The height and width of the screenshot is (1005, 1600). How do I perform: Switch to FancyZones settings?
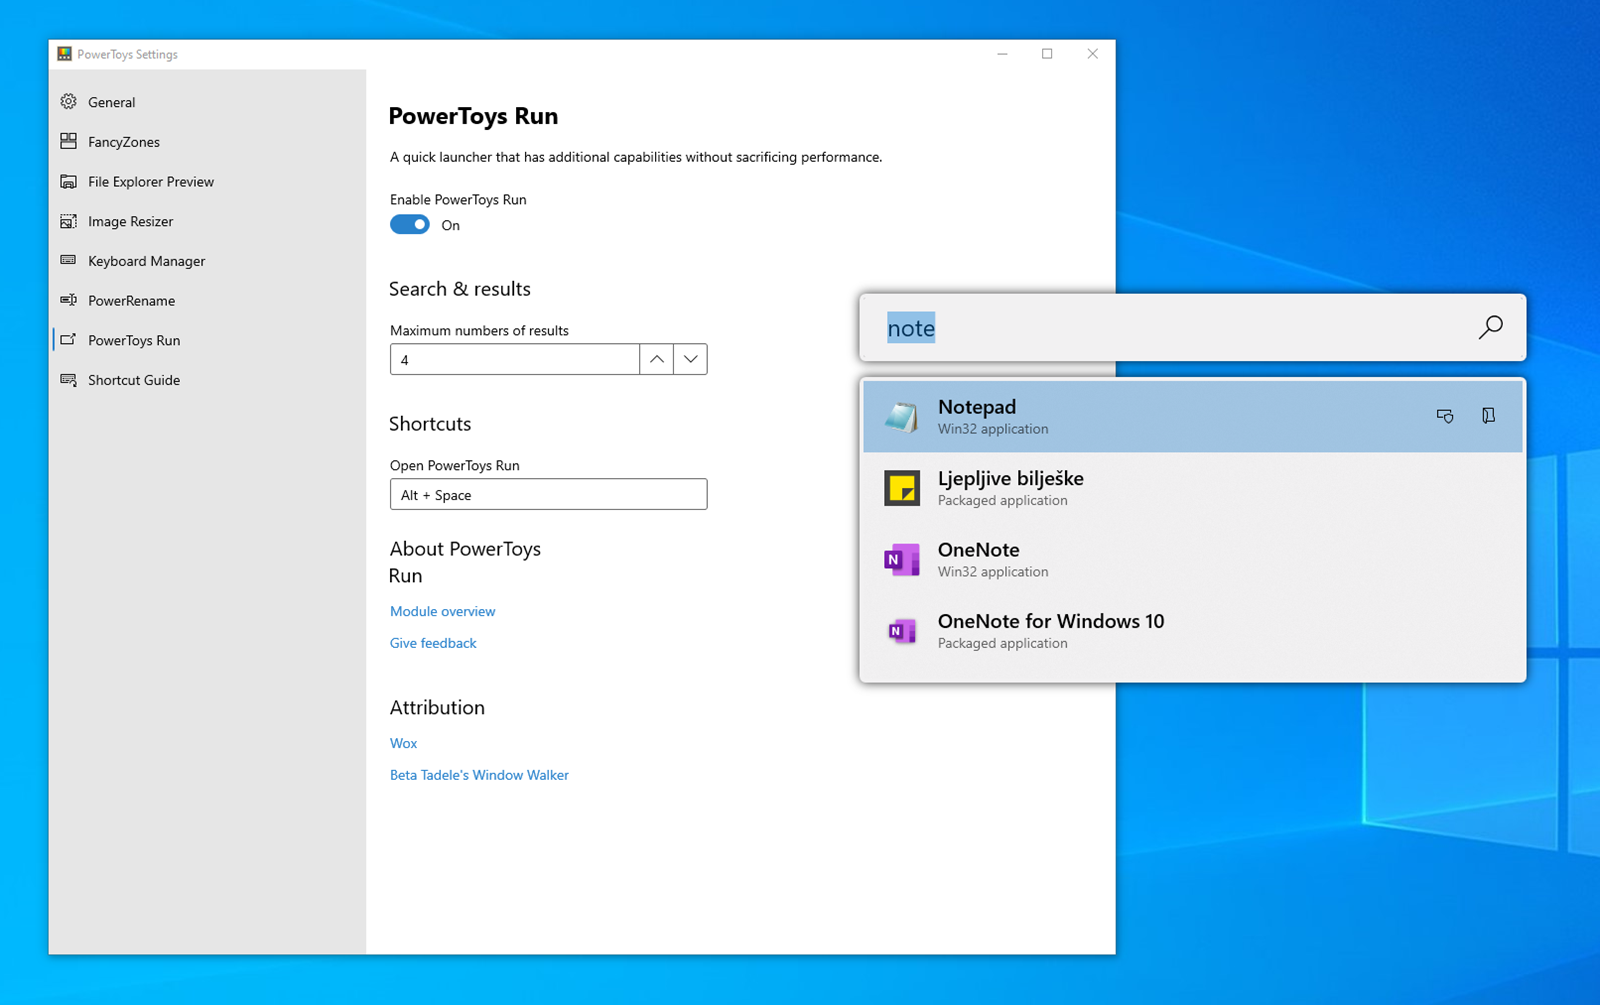click(x=208, y=141)
